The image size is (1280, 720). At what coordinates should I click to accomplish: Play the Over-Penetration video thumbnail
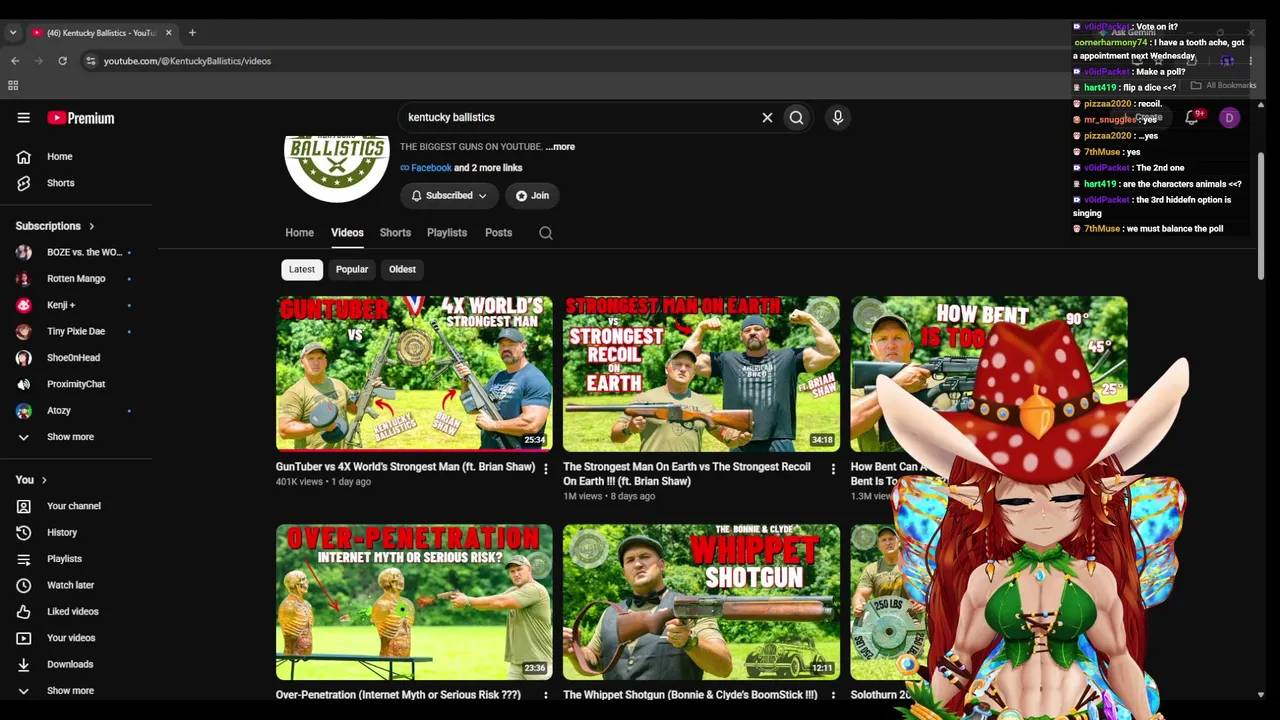pos(414,602)
